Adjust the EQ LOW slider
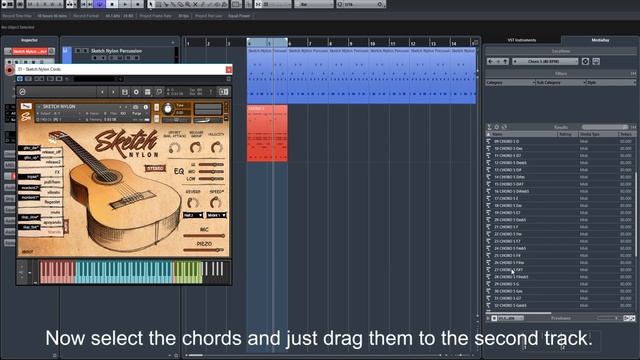The width and height of the screenshot is (640, 360). [x=211, y=179]
